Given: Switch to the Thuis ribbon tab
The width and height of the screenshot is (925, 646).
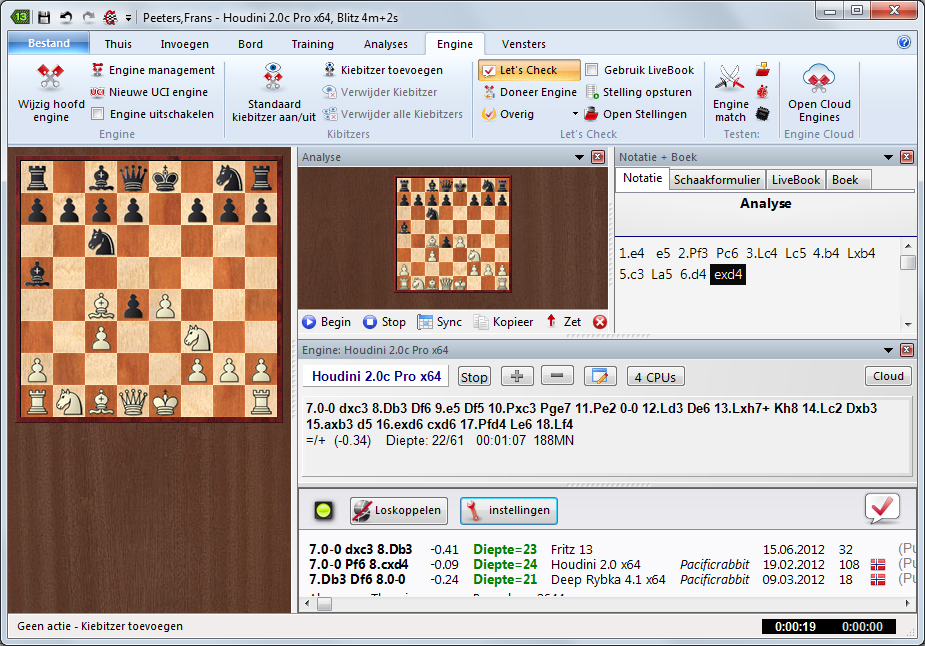Looking at the screenshot, I should (118, 44).
